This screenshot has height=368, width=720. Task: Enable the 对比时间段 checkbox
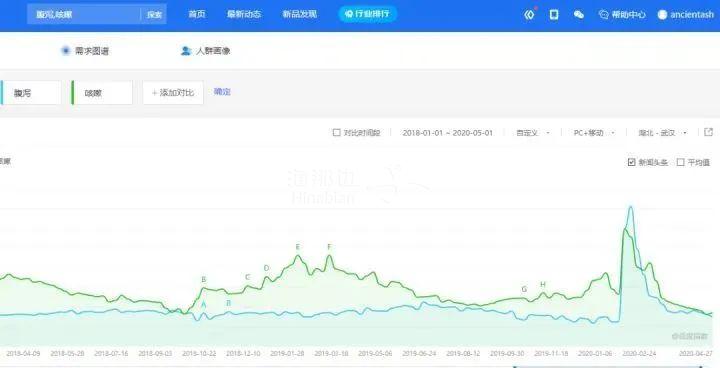tap(337, 132)
